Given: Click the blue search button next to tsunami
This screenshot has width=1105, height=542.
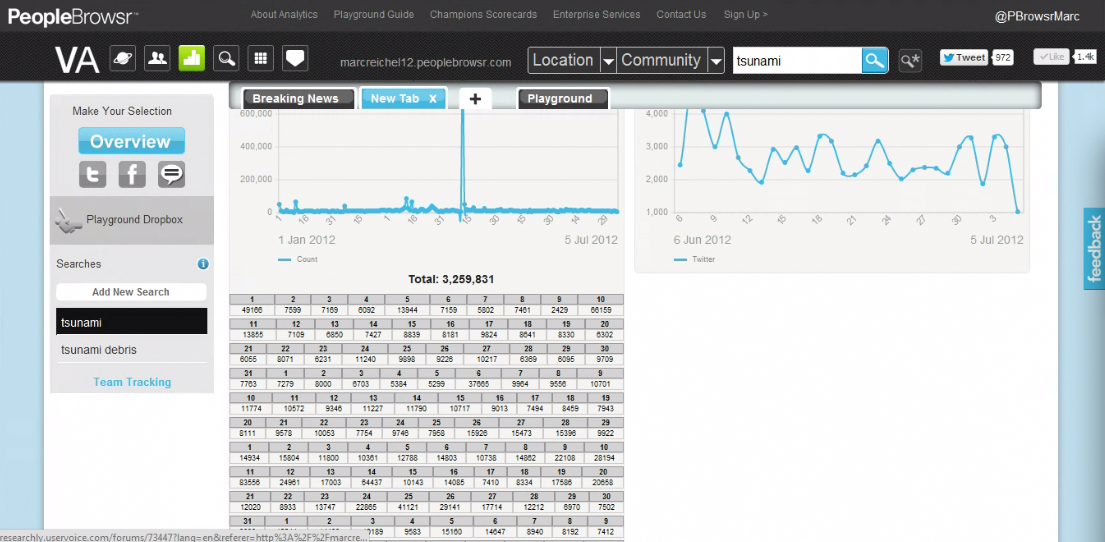Looking at the screenshot, I should pos(875,61).
